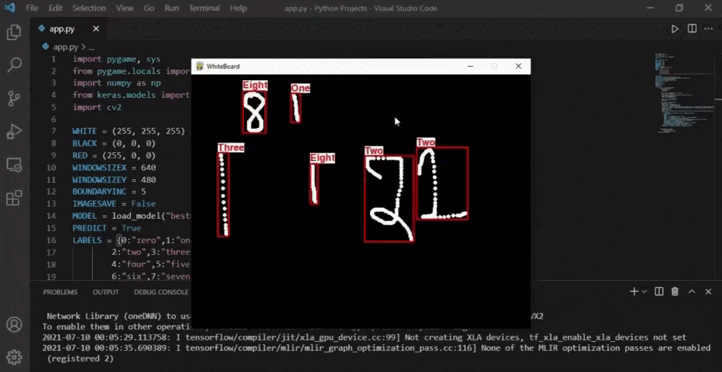Open the Explorer view in activity bar
Viewport: 722px width, 372px height.
14,32
